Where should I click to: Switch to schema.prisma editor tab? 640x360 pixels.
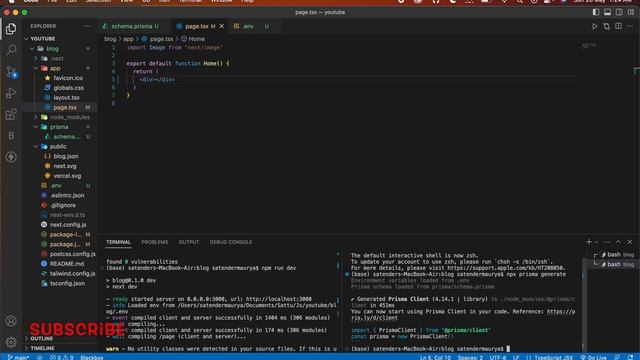pyautogui.click(x=131, y=26)
